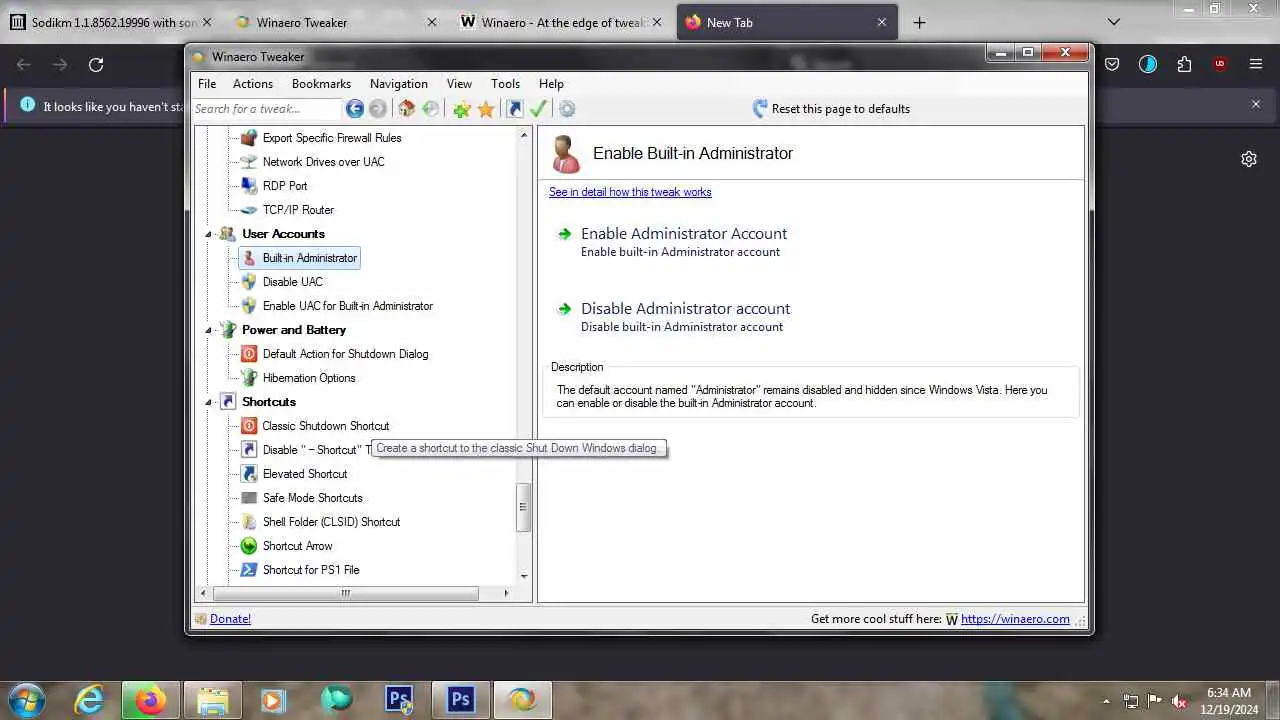The image size is (1280, 720).
Task: Open settings gear icon in Winaero toolbar
Action: (567, 109)
